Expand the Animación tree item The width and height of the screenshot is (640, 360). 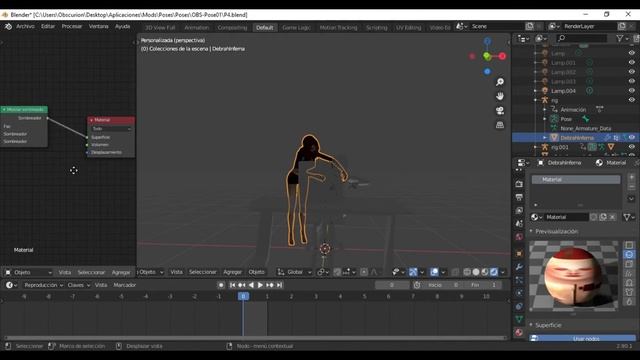coord(544,109)
